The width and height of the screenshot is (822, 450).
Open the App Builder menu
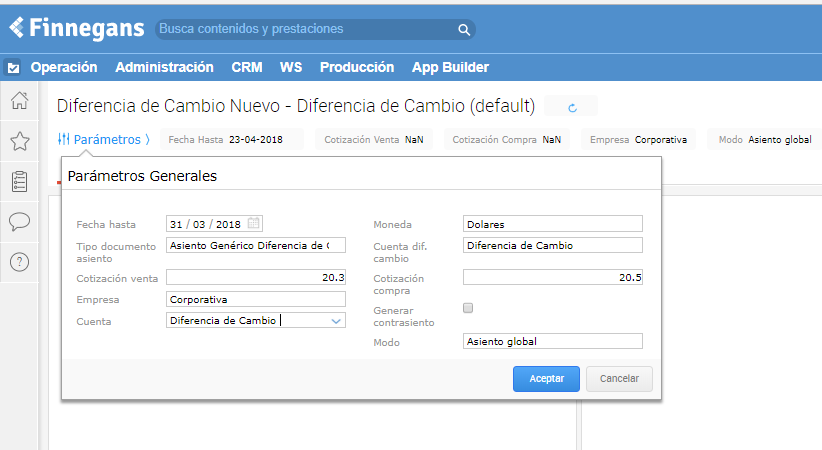click(450, 67)
